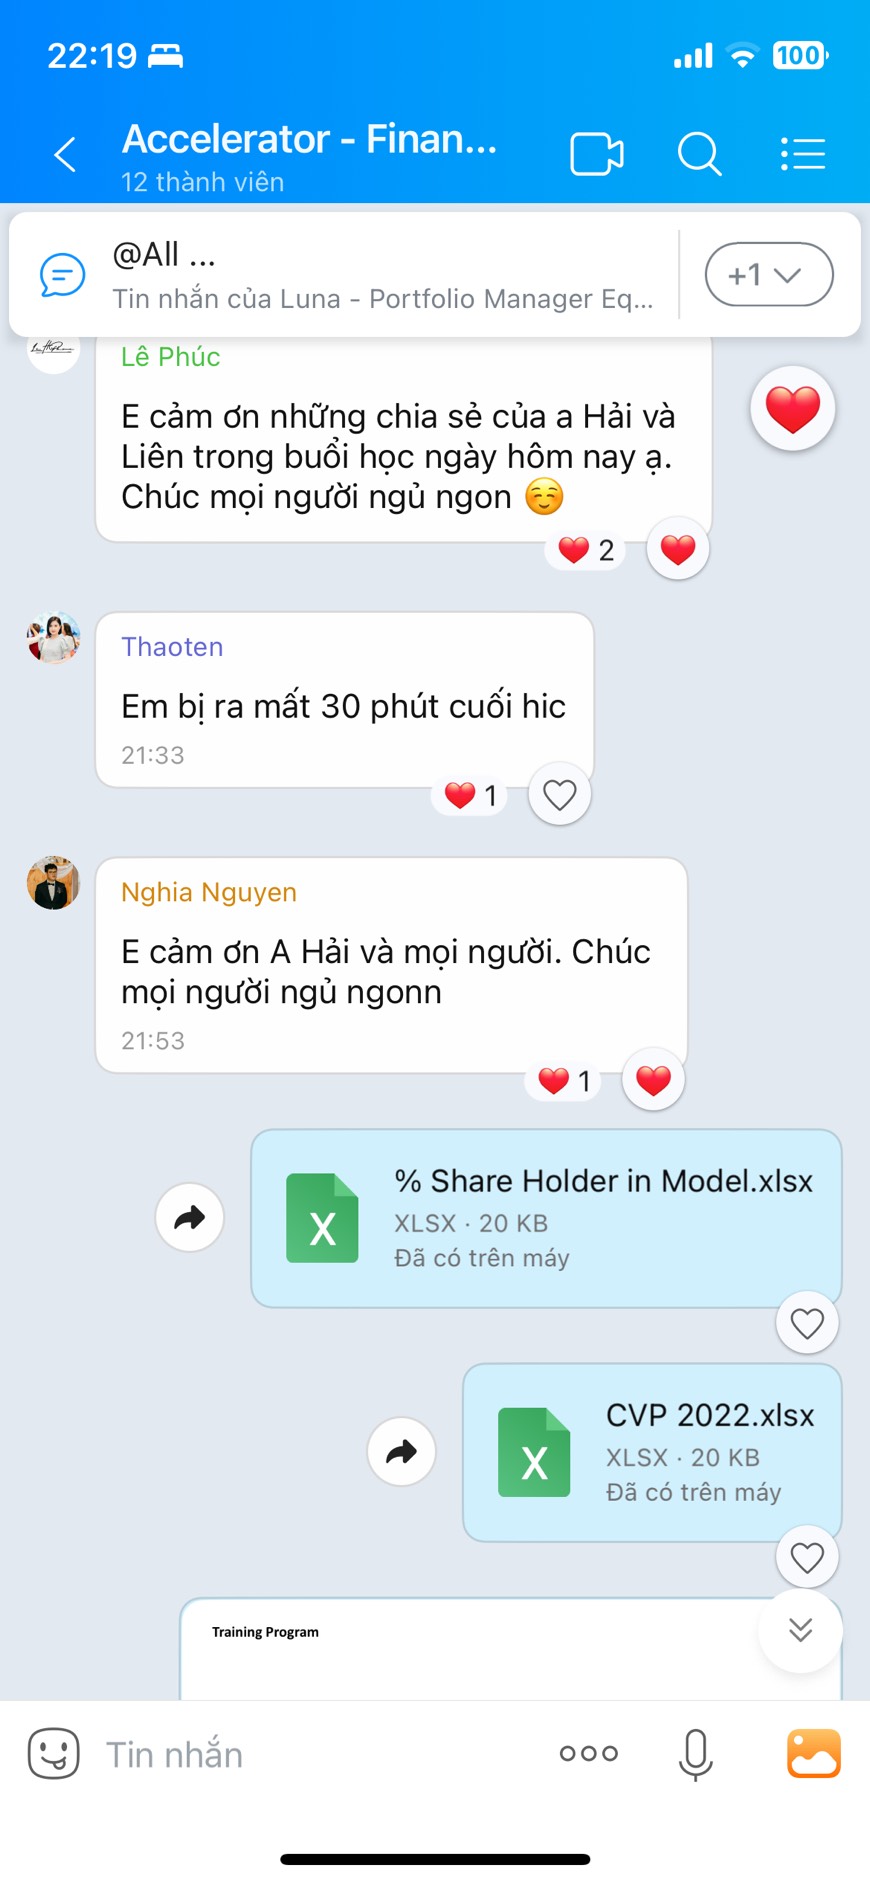Open sticker and emoji picker
The image size is (870, 1883).
point(53,1753)
